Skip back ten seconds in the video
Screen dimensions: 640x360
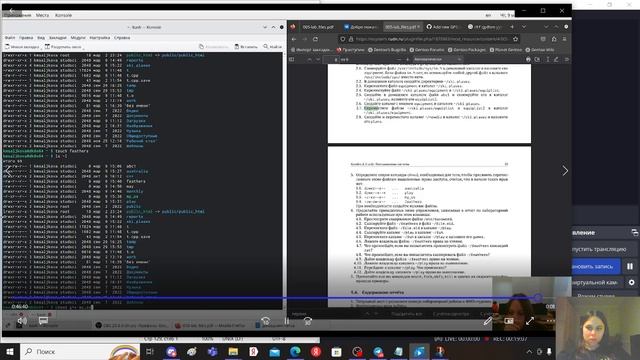[265, 321]
